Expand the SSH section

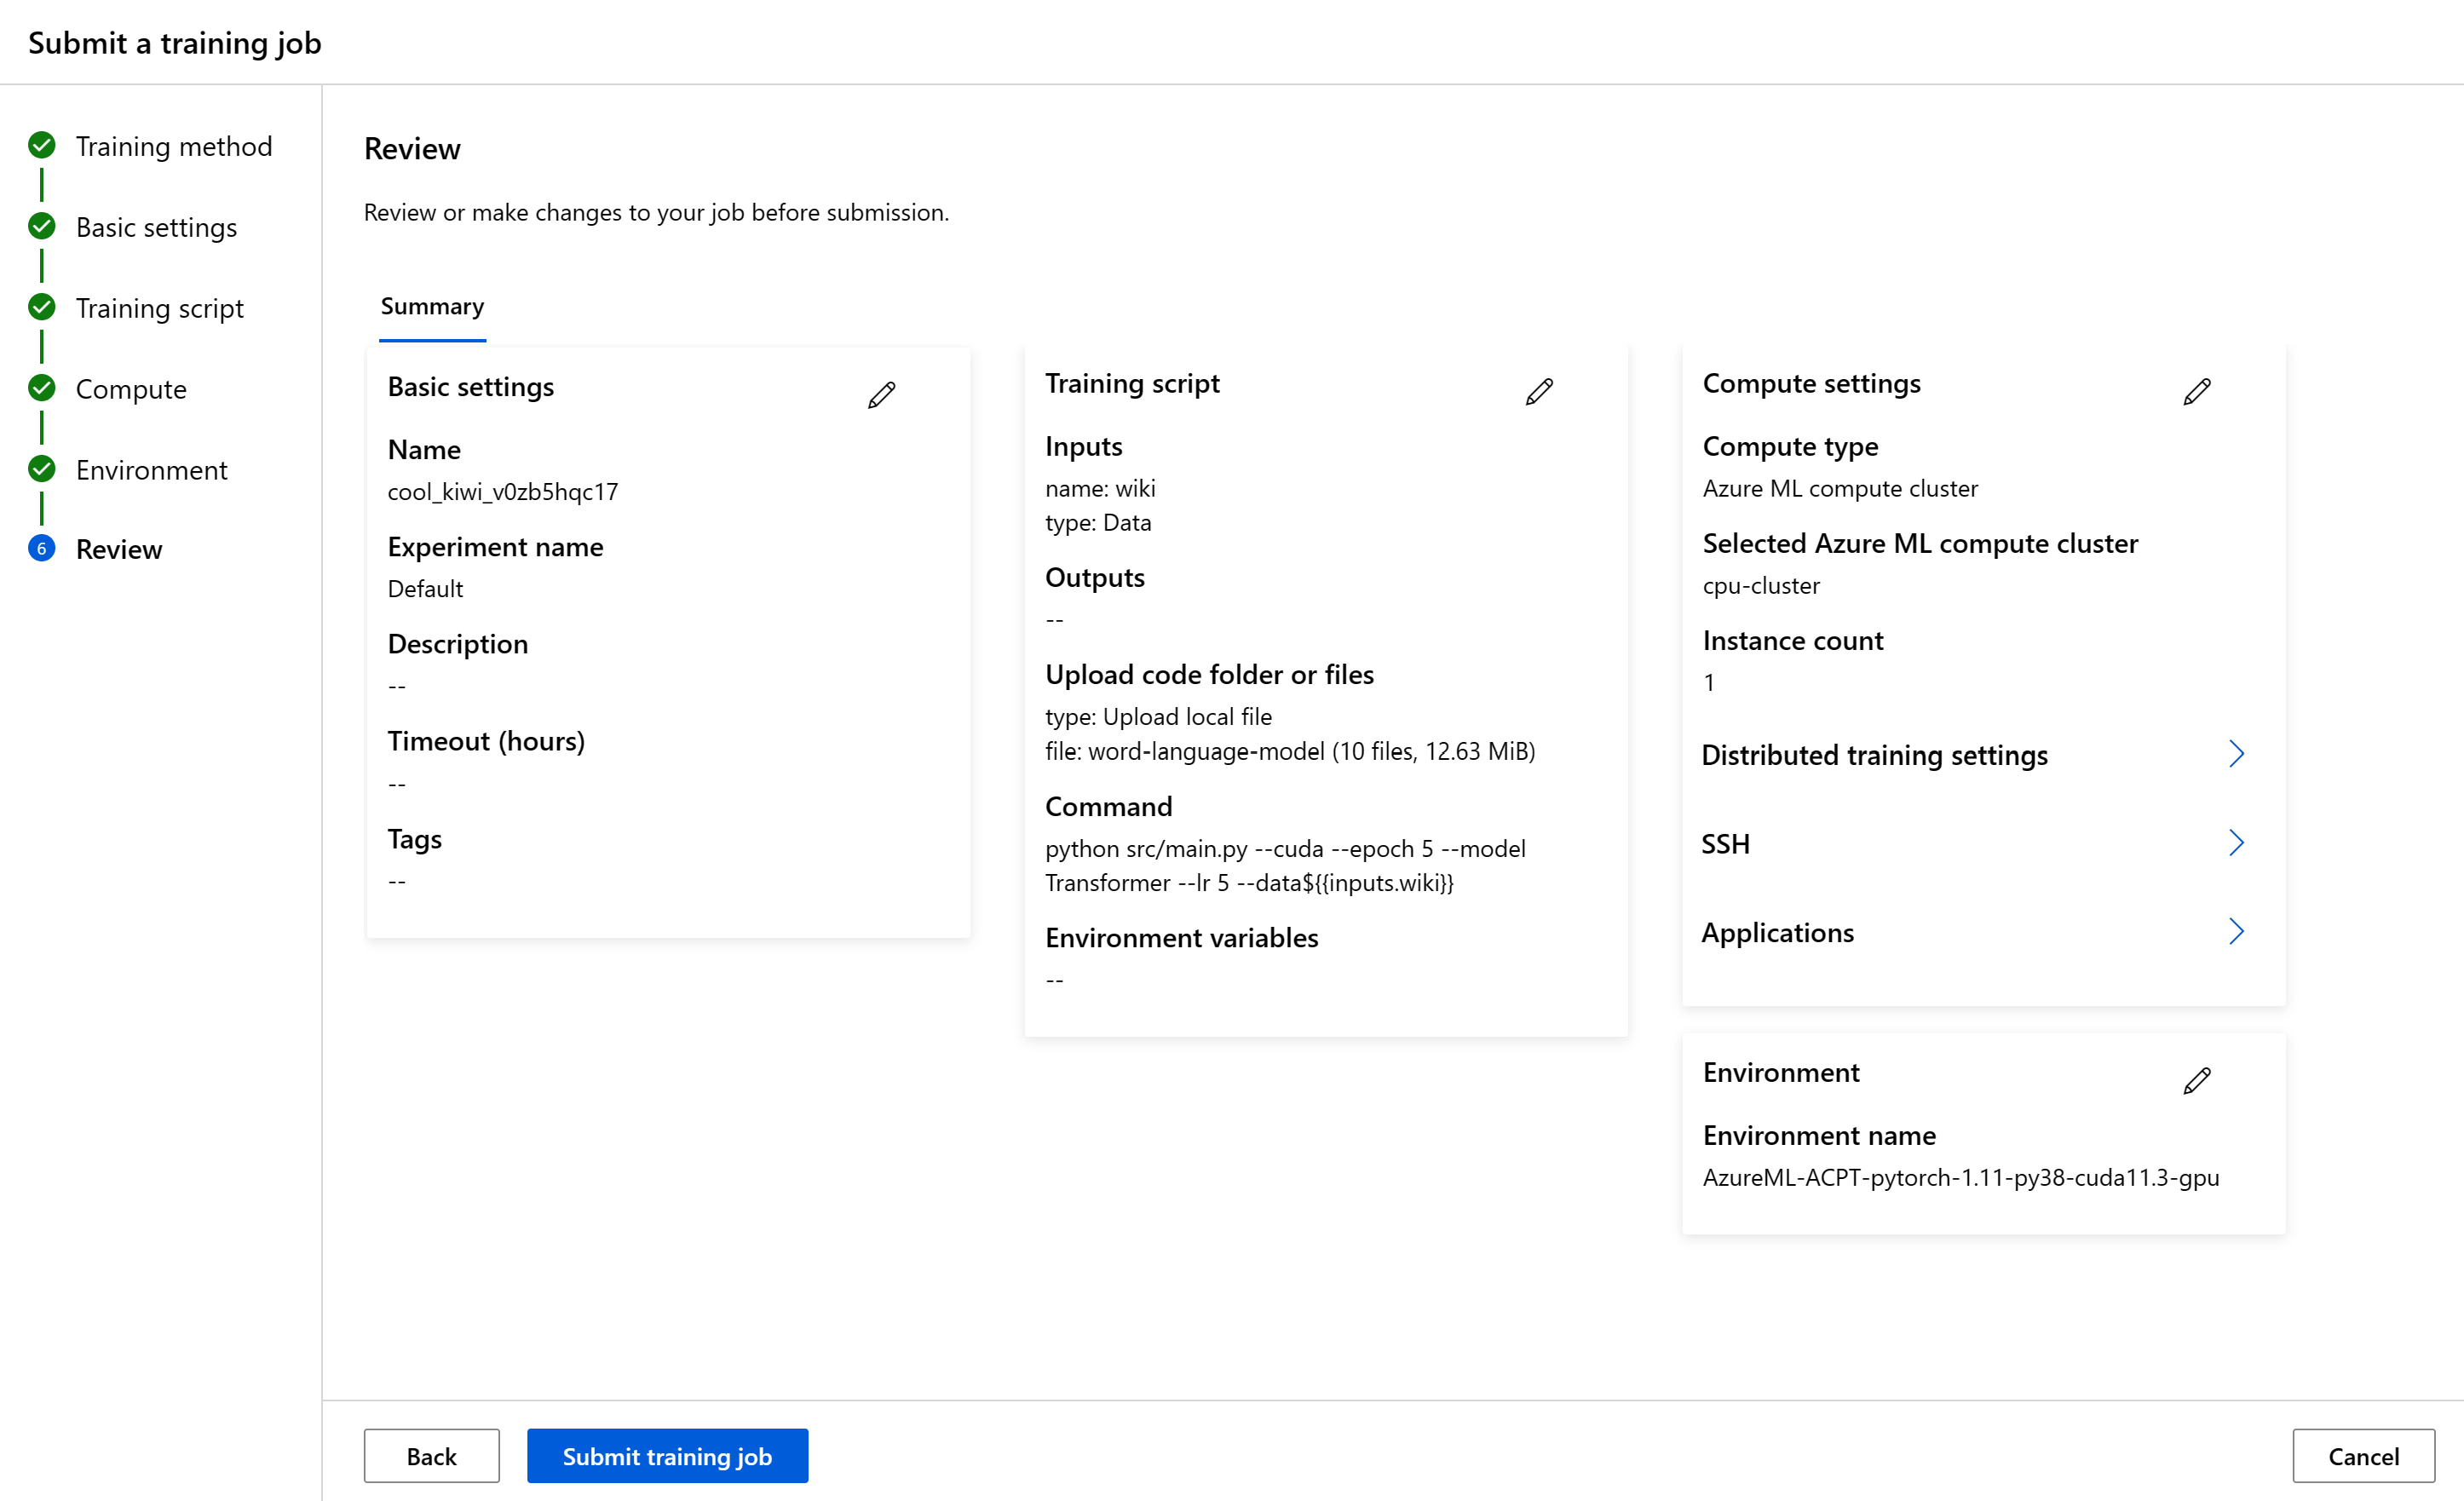(2237, 842)
